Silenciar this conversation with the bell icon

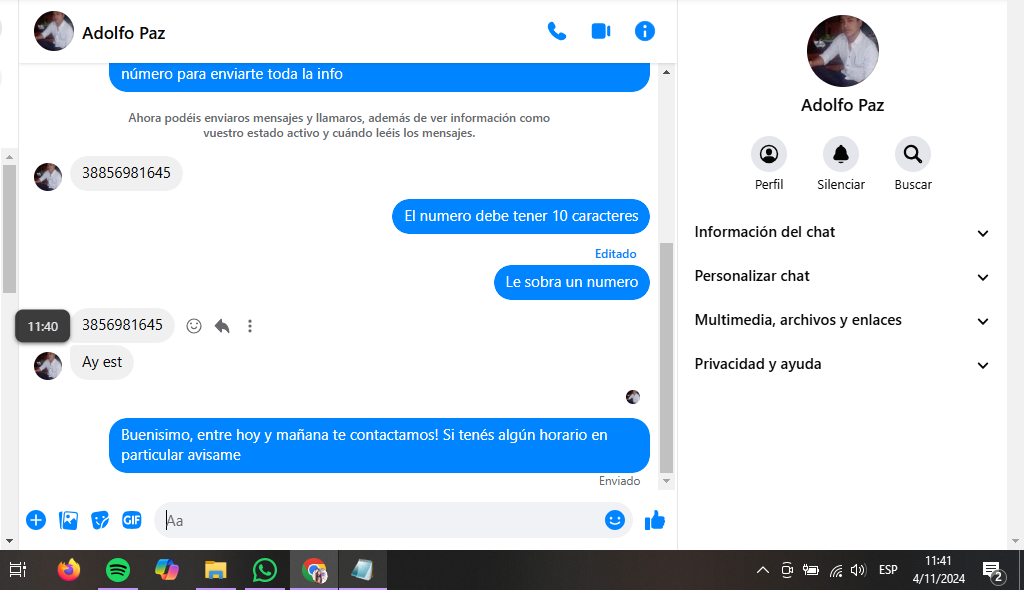coord(840,154)
